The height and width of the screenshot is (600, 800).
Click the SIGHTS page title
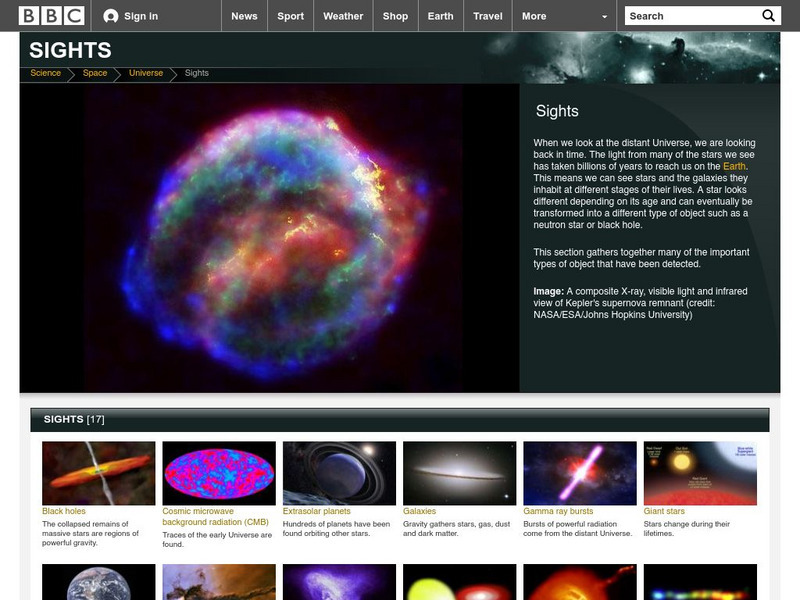click(x=70, y=50)
